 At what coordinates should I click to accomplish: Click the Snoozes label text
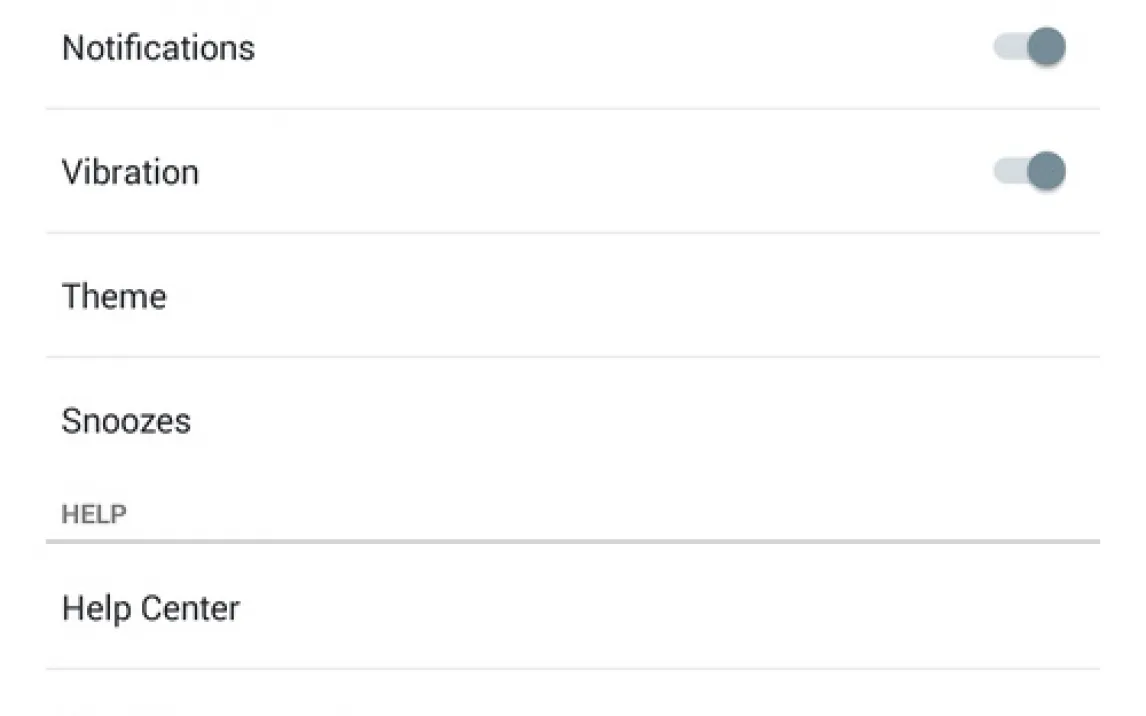(x=126, y=420)
